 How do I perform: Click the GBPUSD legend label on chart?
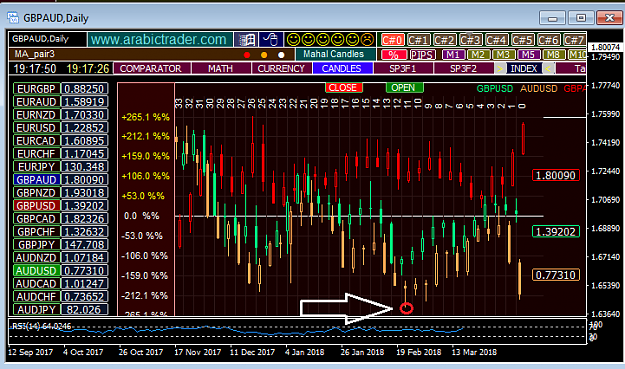[x=495, y=88]
